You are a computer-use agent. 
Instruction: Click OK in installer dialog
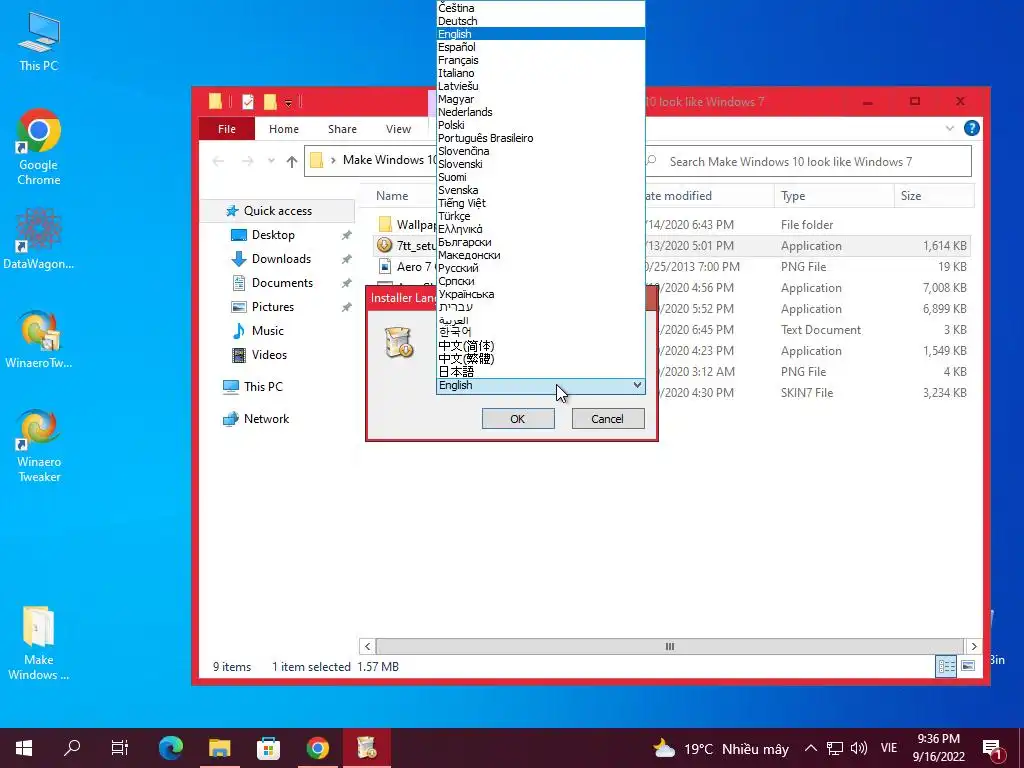click(x=518, y=419)
